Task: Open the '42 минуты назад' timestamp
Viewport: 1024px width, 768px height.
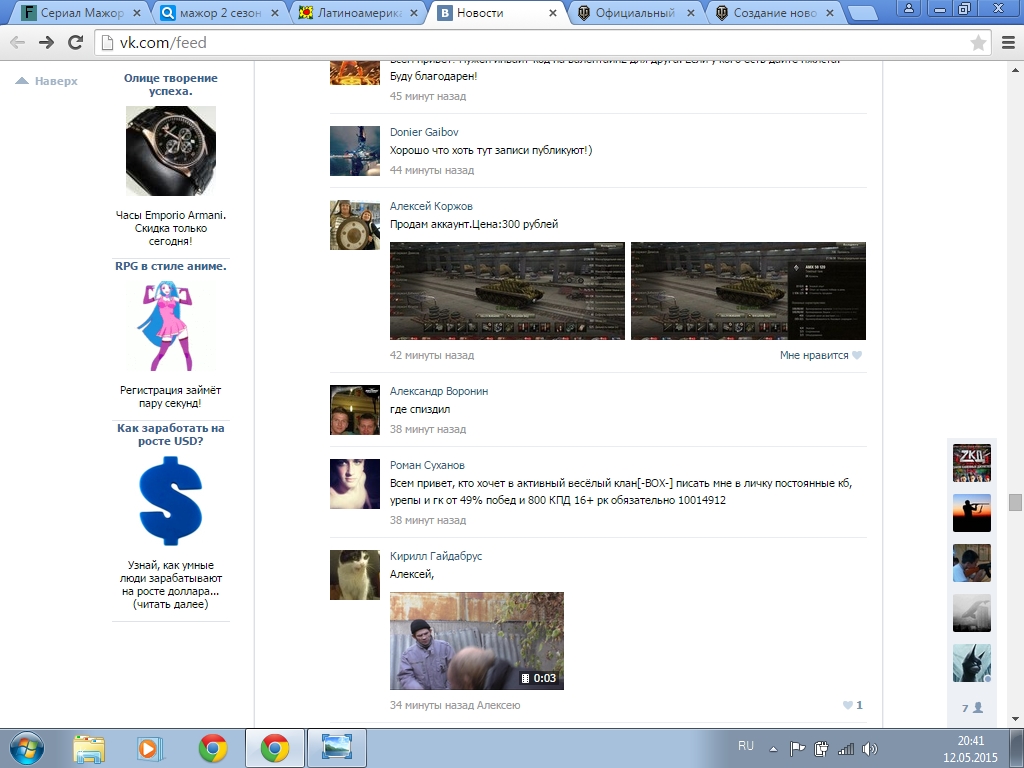Action: (432, 355)
